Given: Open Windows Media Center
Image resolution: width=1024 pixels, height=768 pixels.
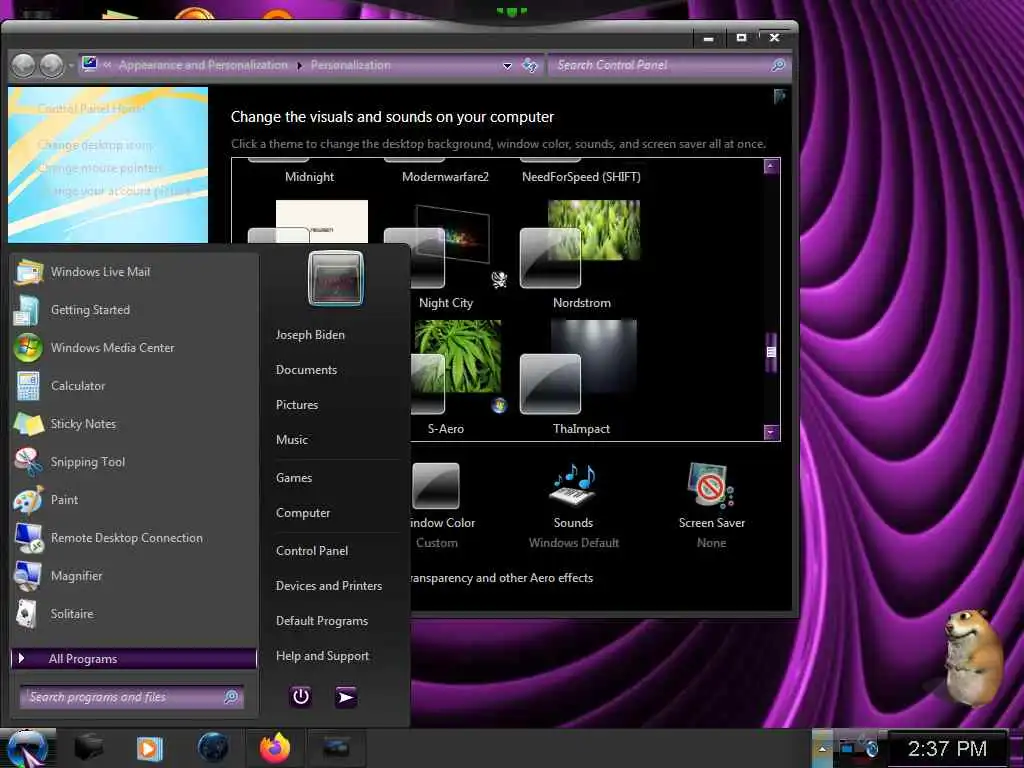Looking at the screenshot, I should 134,347.
